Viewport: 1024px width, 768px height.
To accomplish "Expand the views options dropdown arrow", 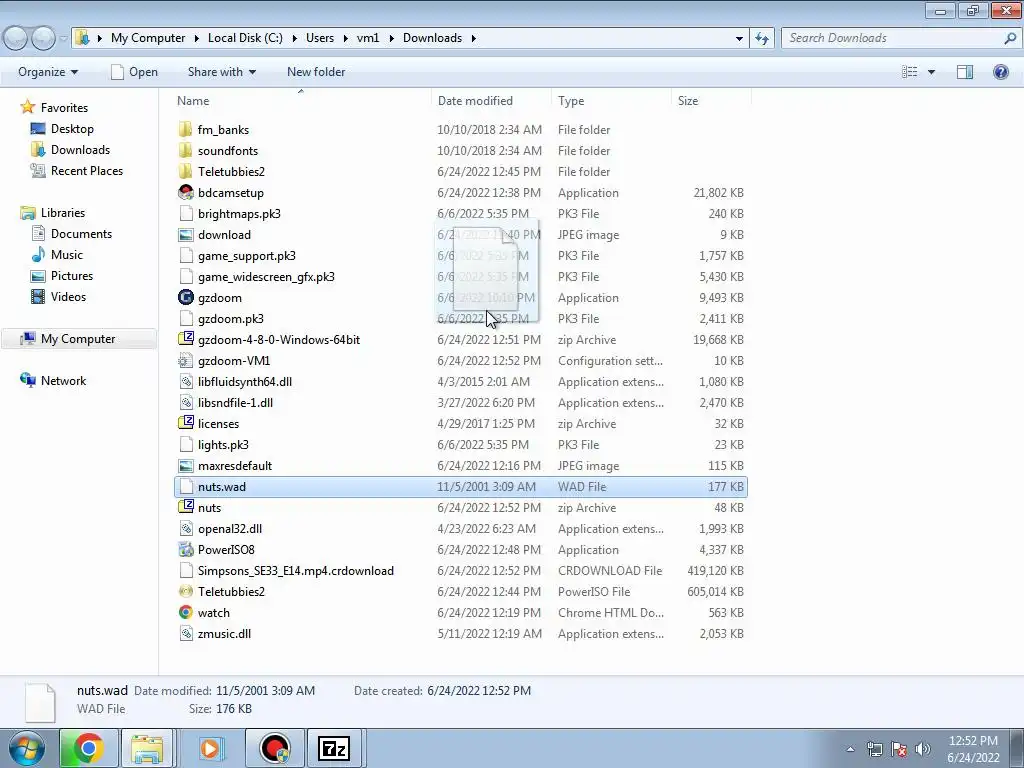I will [931, 72].
